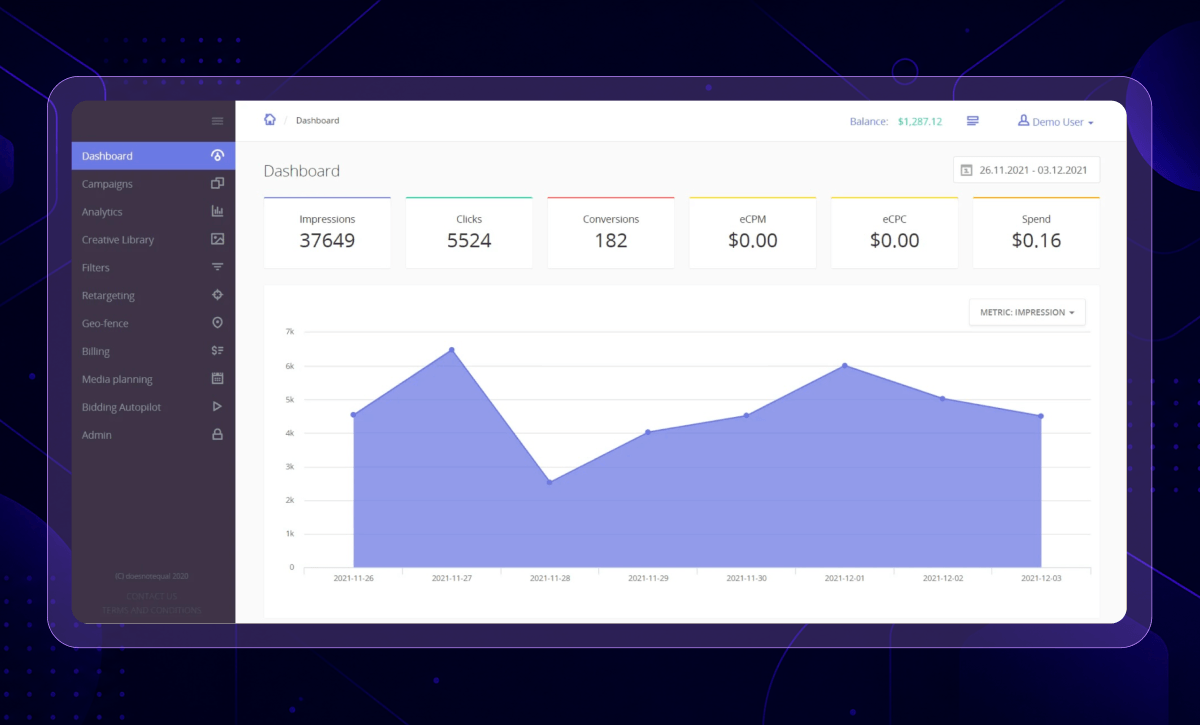
Task: Open Media planning via its calendar icon
Action: (x=217, y=379)
